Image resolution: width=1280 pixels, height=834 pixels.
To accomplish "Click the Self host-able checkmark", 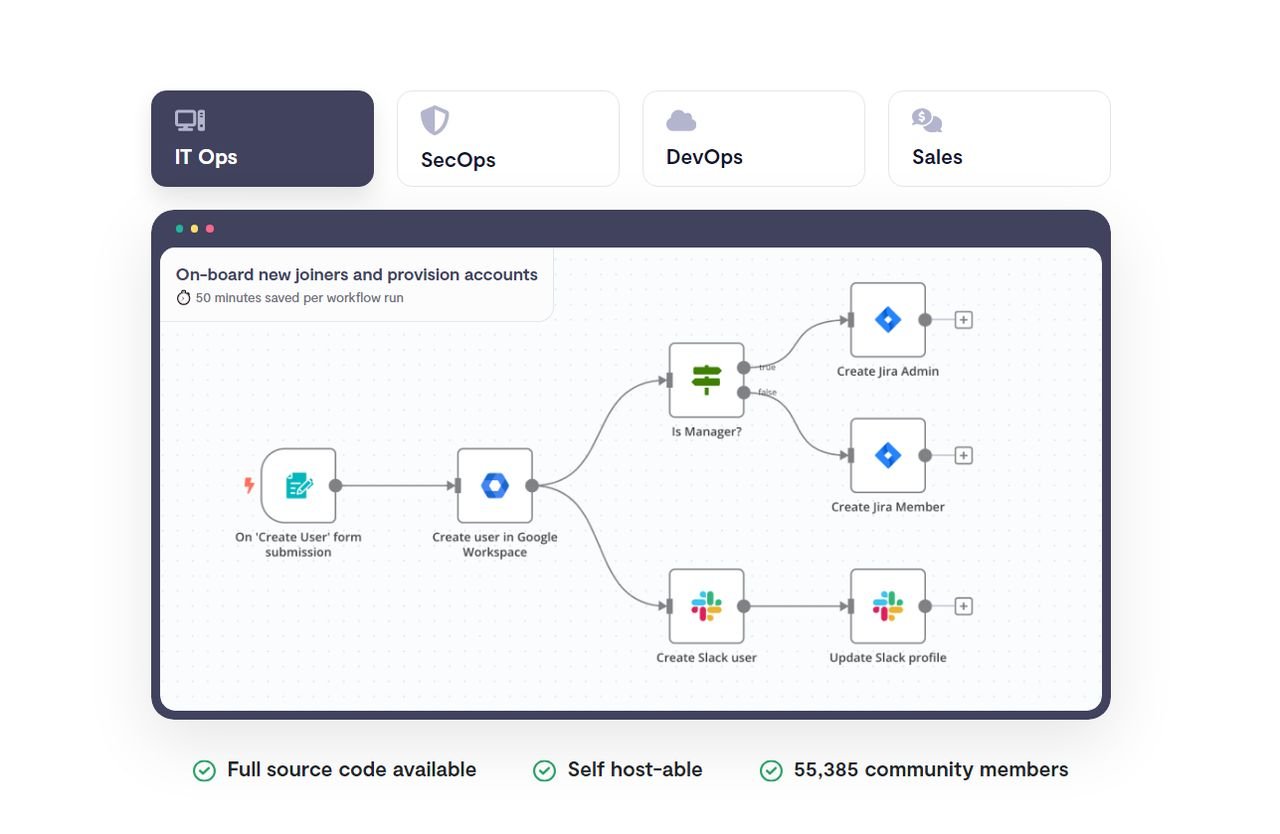I will (x=544, y=770).
